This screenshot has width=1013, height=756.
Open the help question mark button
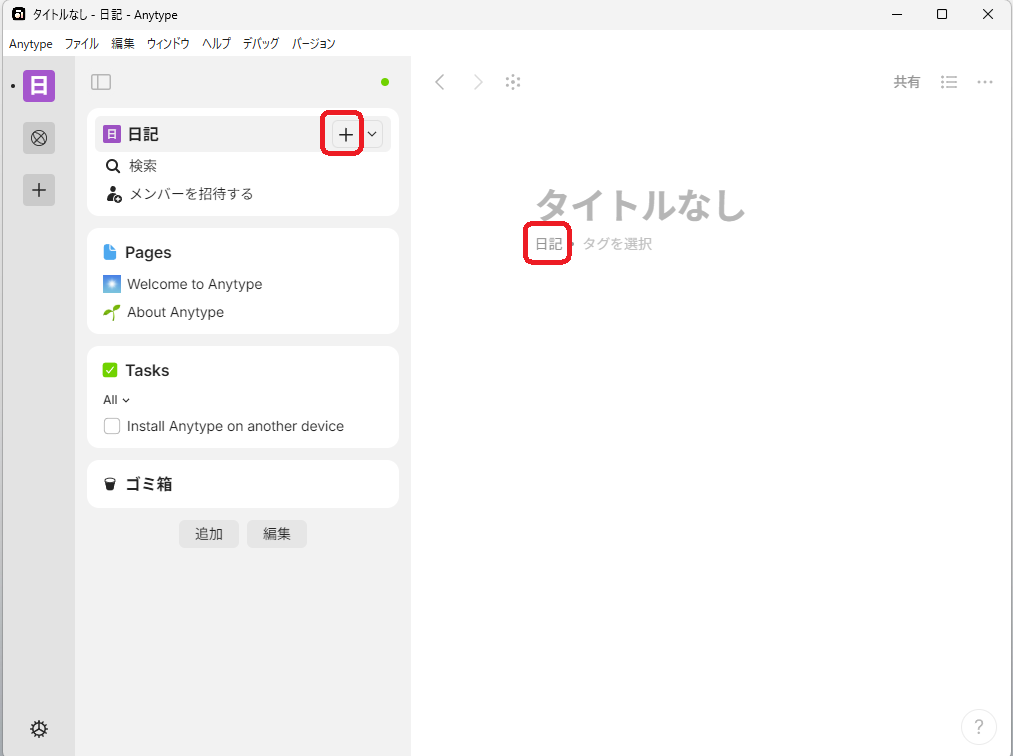(x=979, y=727)
